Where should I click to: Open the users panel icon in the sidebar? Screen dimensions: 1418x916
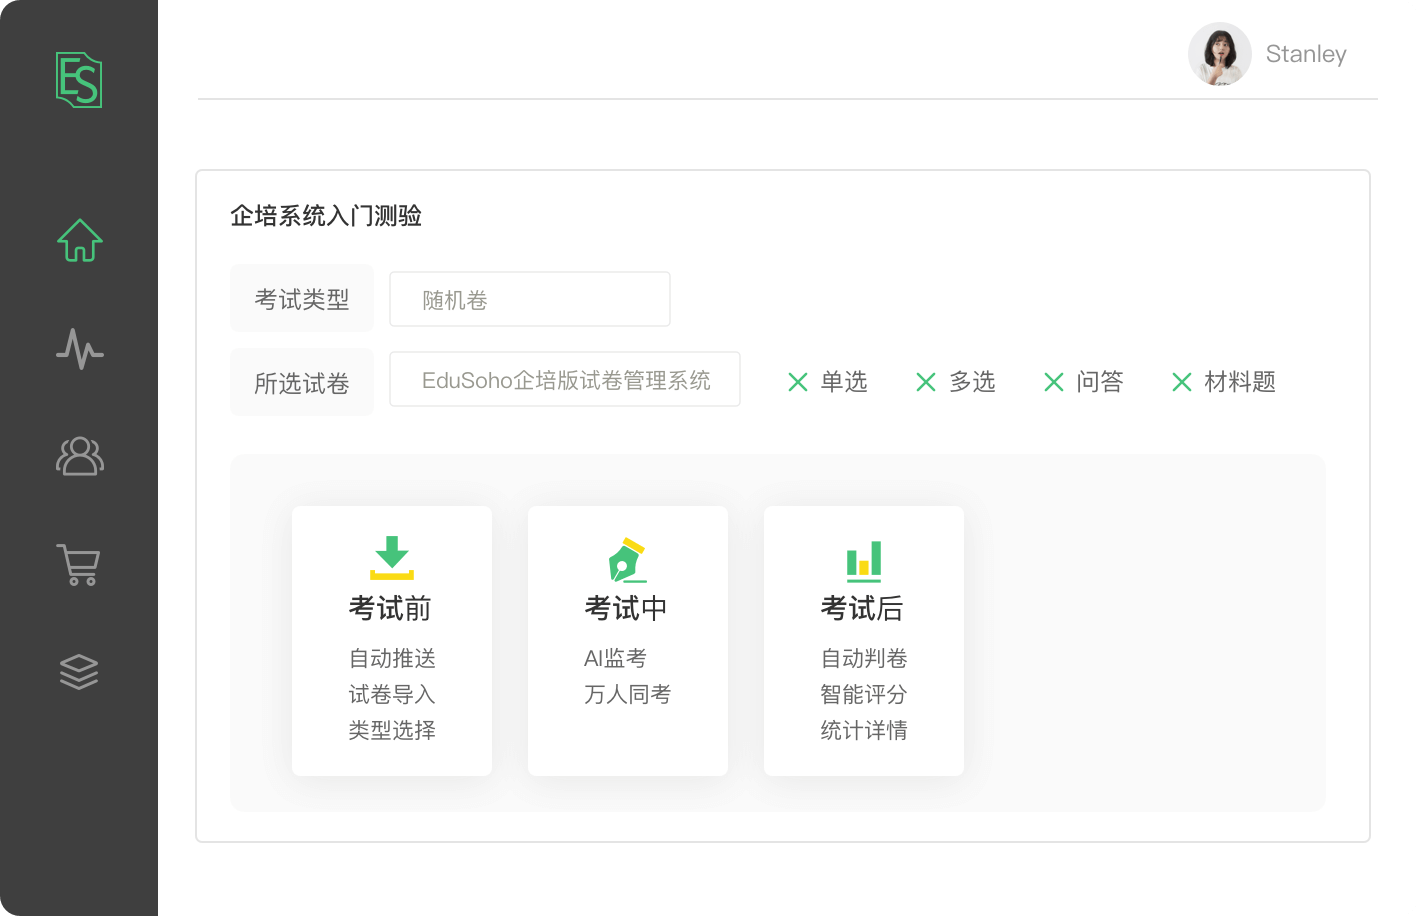[79, 457]
